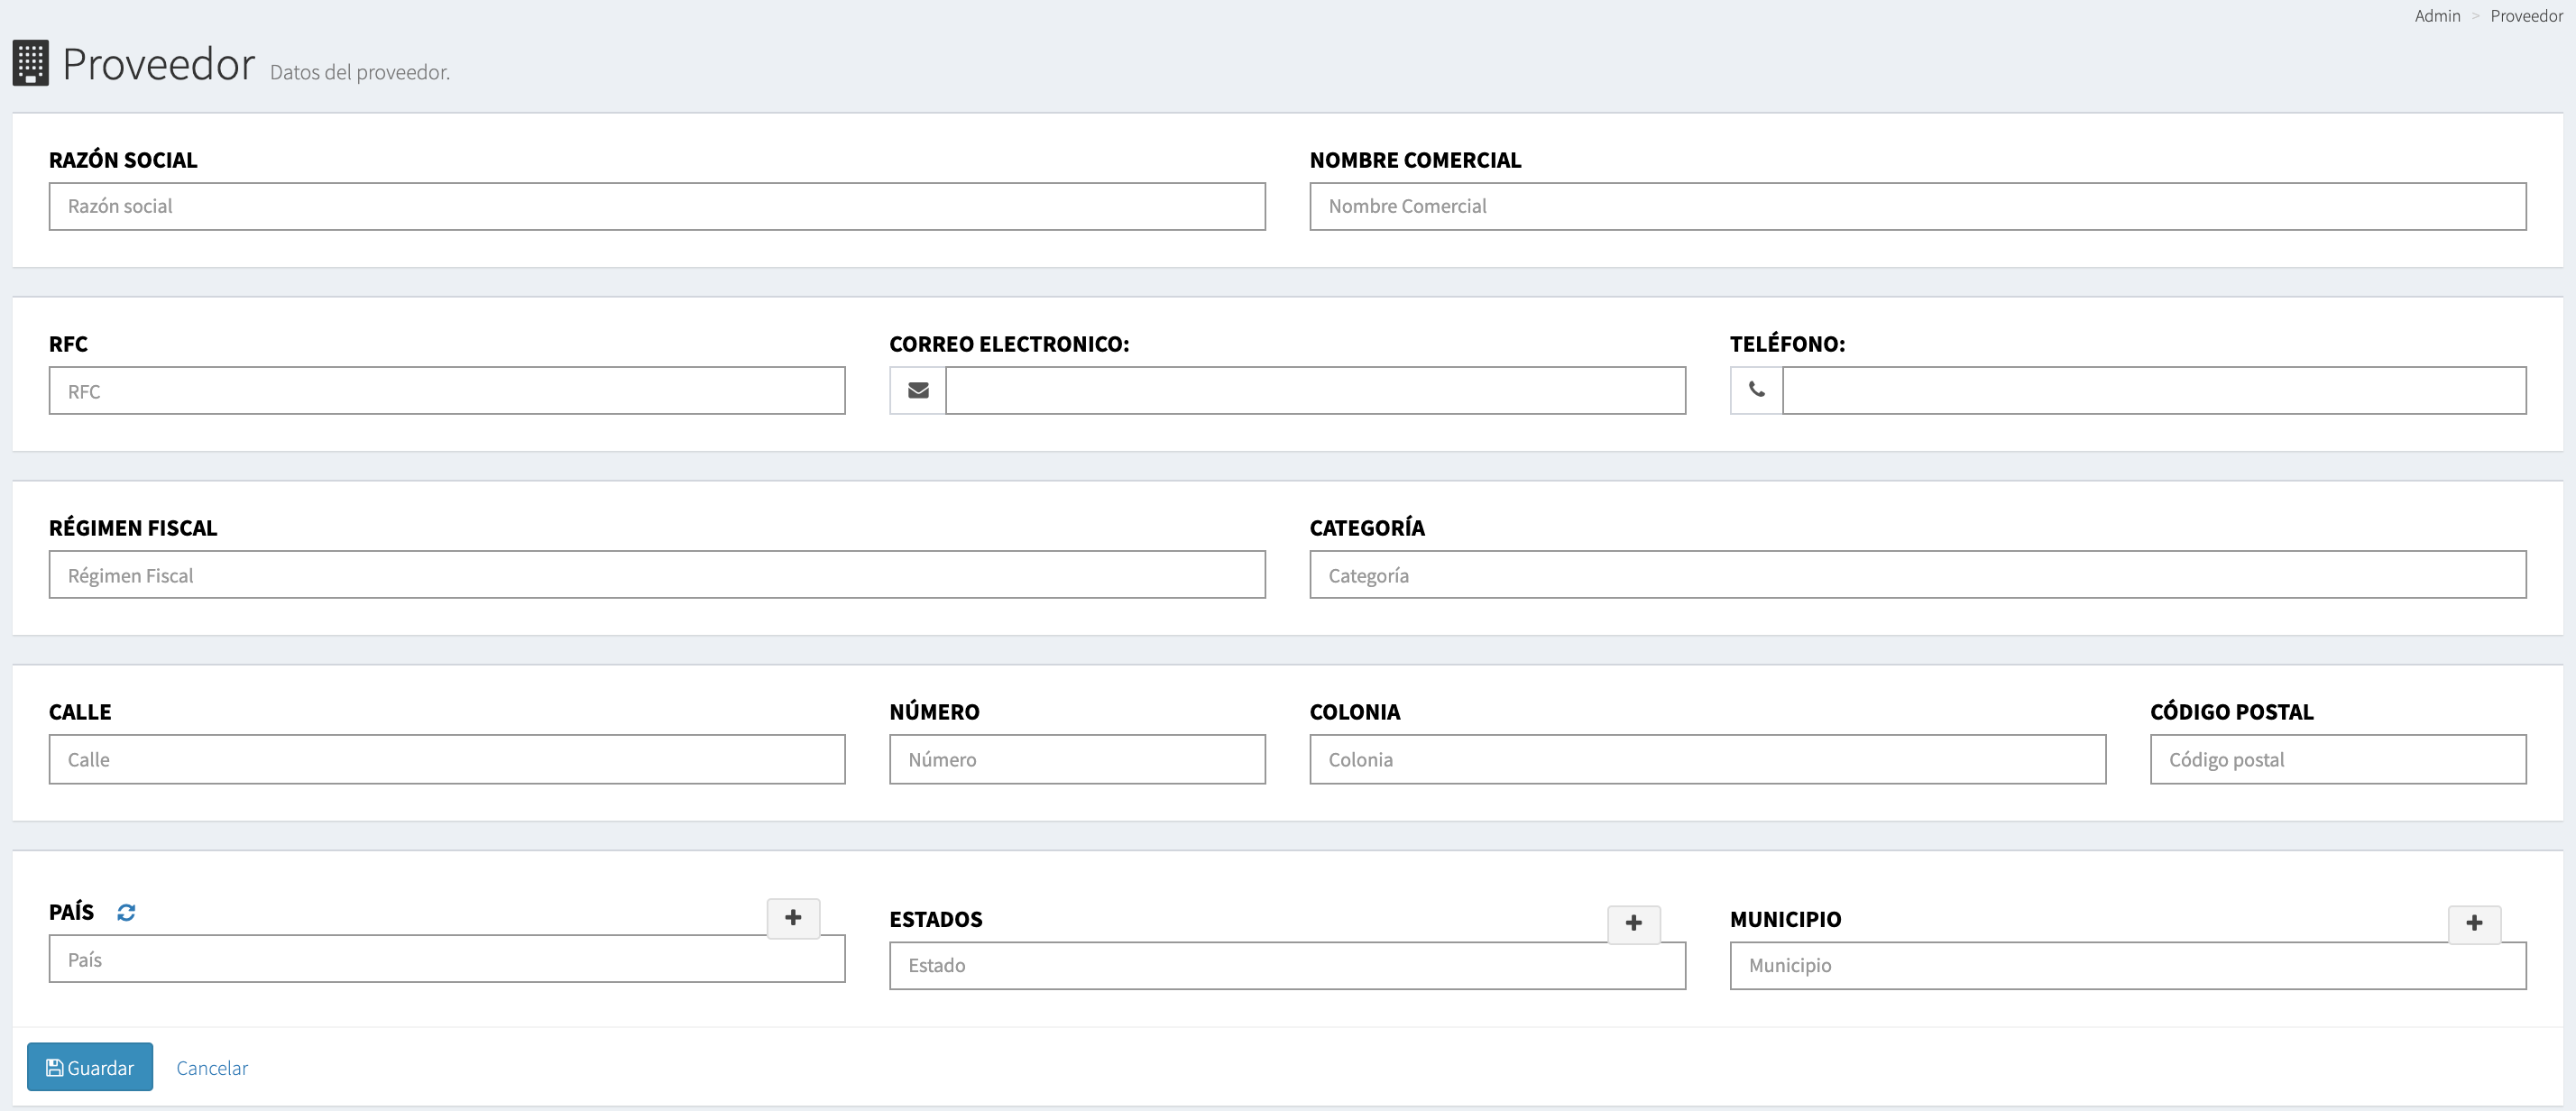This screenshot has height=1111, width=2576.
Task: Open the Estado selection field
Action: pos(1286,966)
